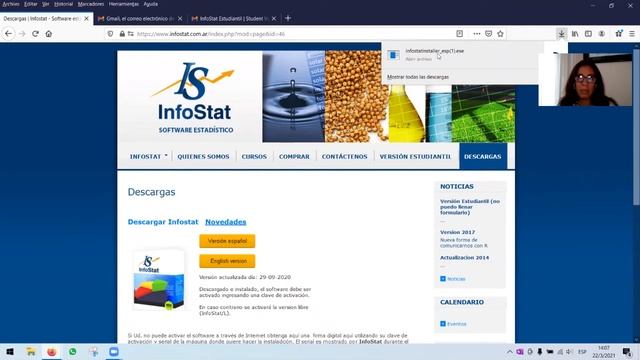Click the address bar URL field
This screenshot has width=640, height=360.
click(286, 34)
